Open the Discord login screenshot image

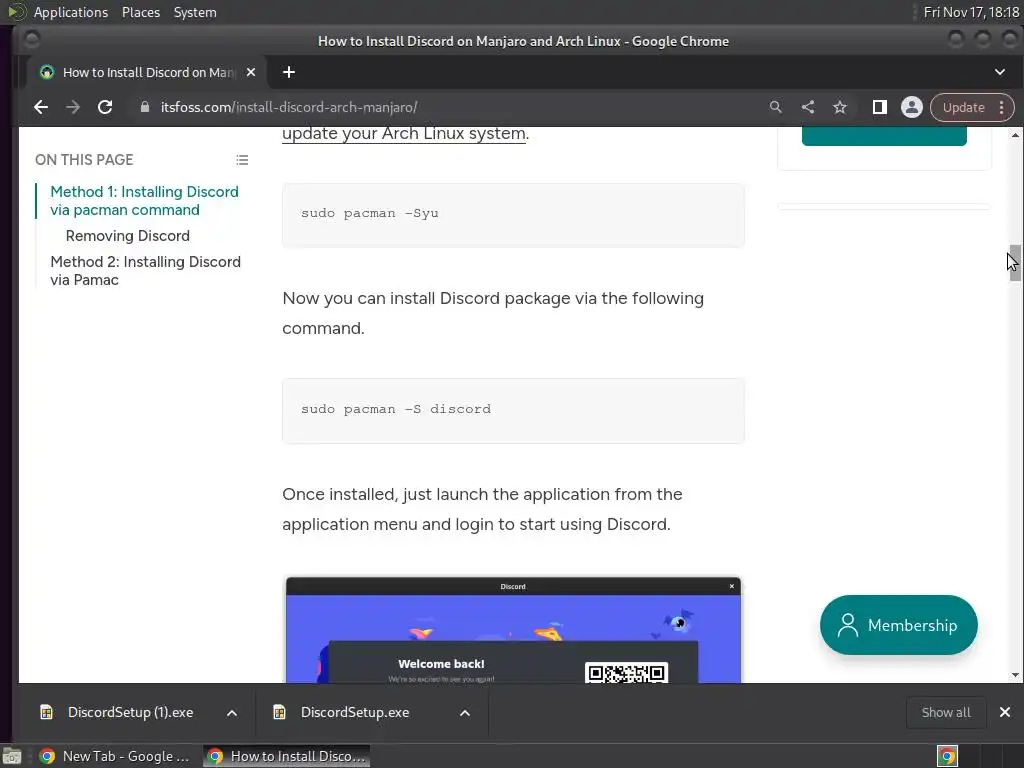[x=513, y=630]
